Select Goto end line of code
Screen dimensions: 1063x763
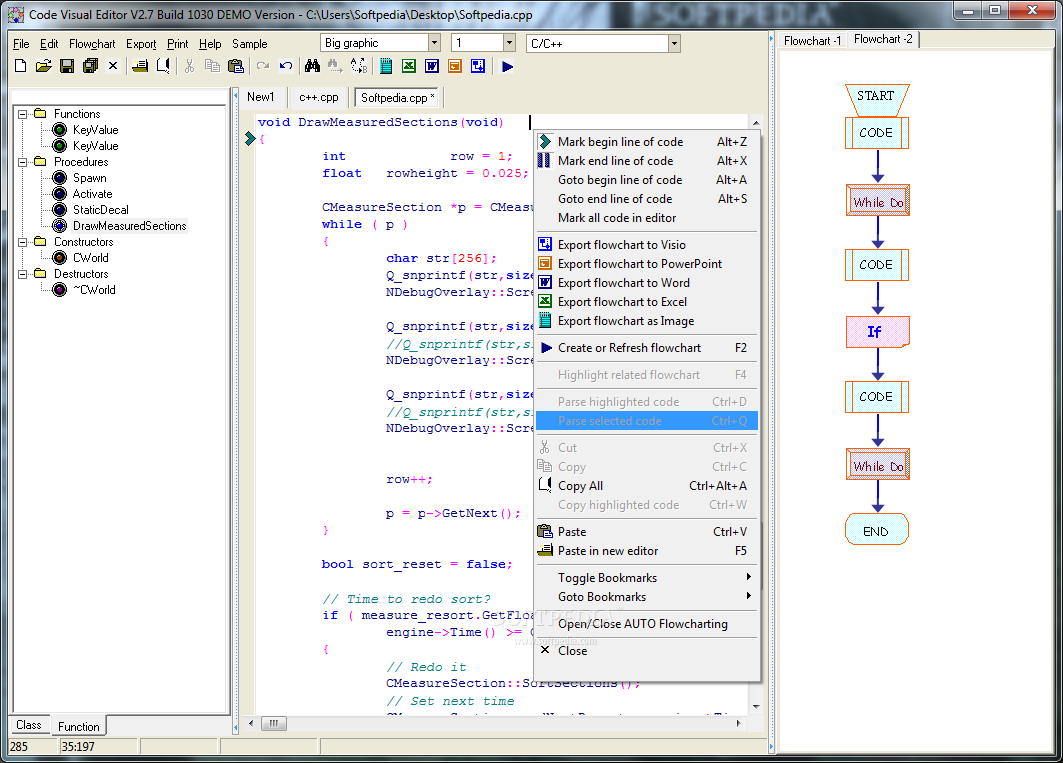coord(647,199)
